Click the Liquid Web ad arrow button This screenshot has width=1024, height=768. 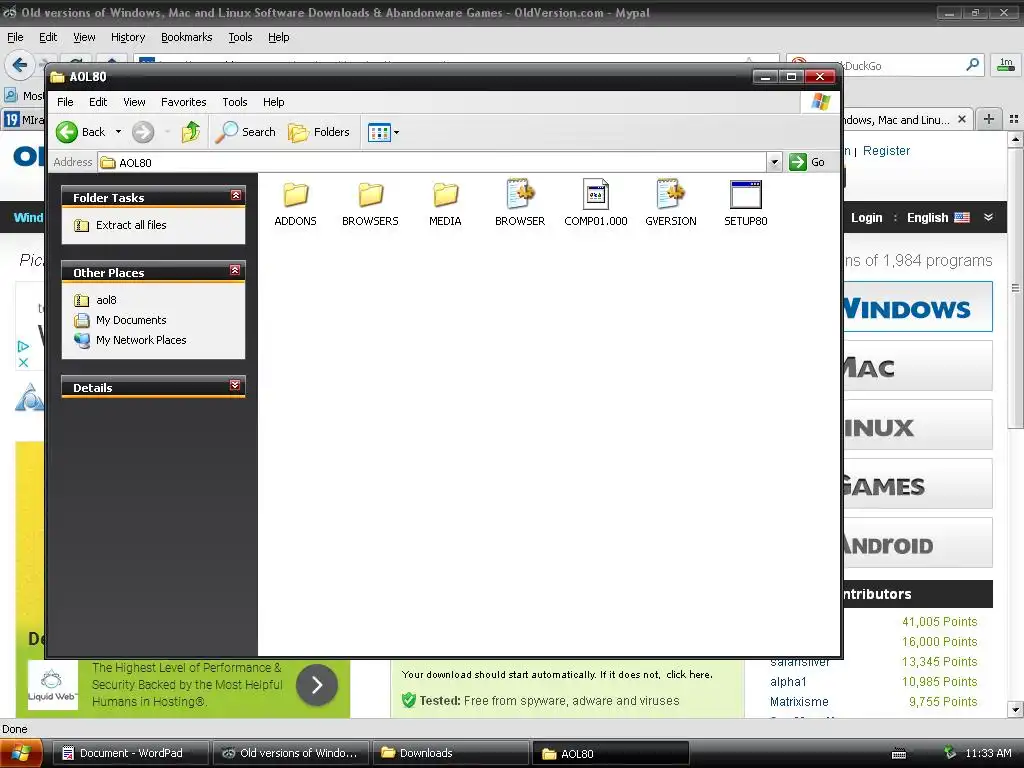(317, 684)
